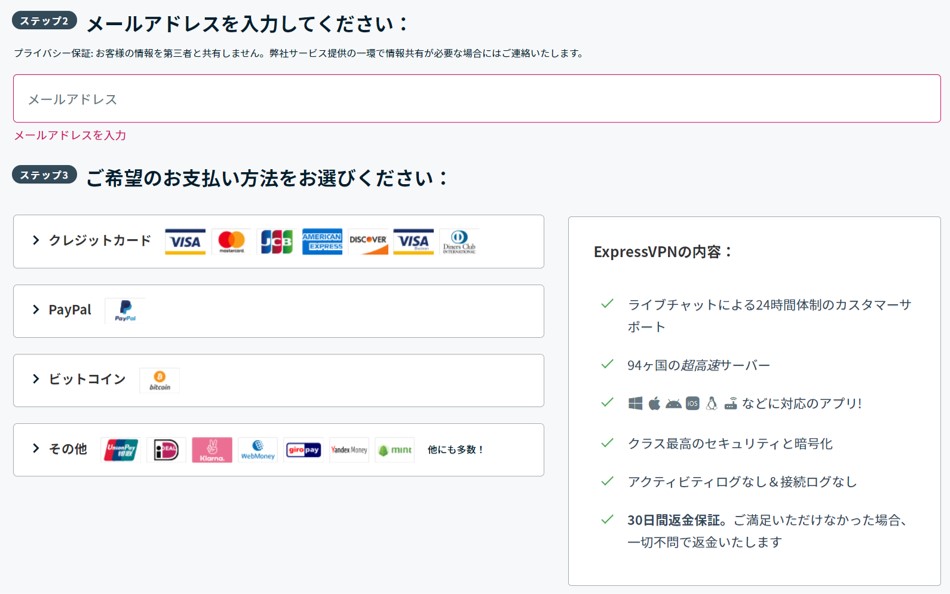Click the 他にも多数！ link

coord(455,449)
